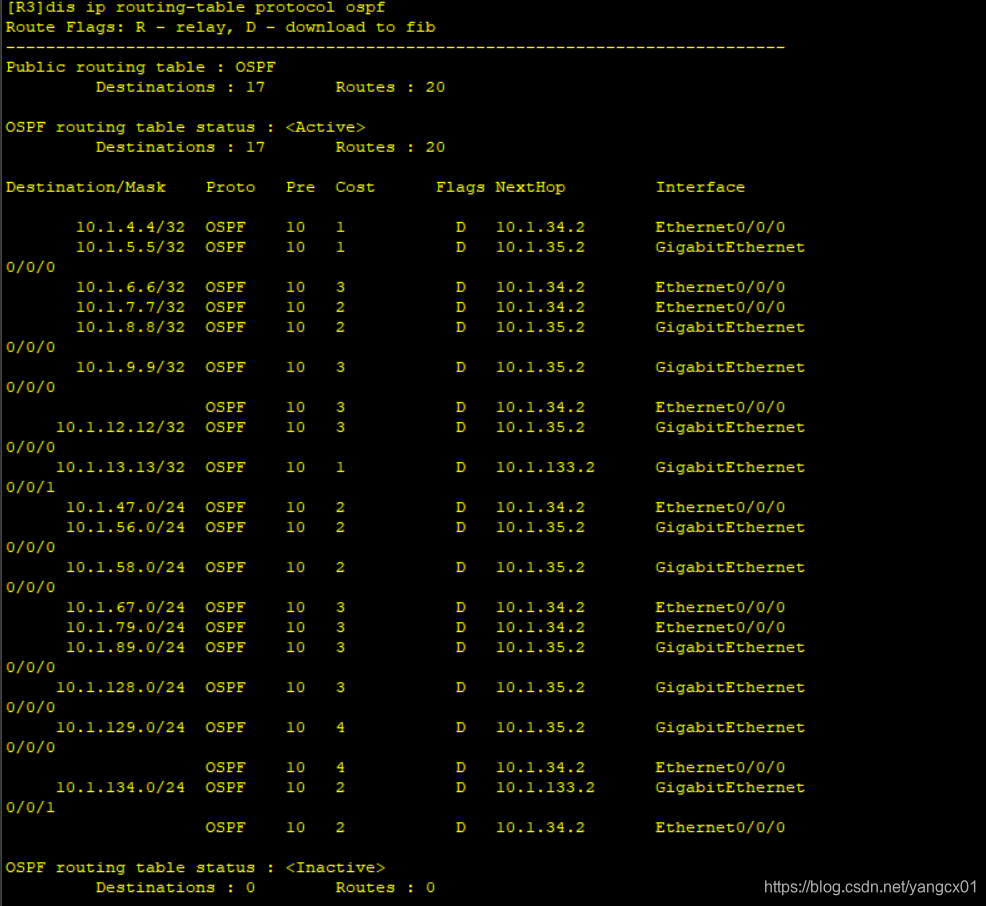This screenshot has width=986, height=906.
Task: Click the 'Proto' column header
Action: pos(230,187)
